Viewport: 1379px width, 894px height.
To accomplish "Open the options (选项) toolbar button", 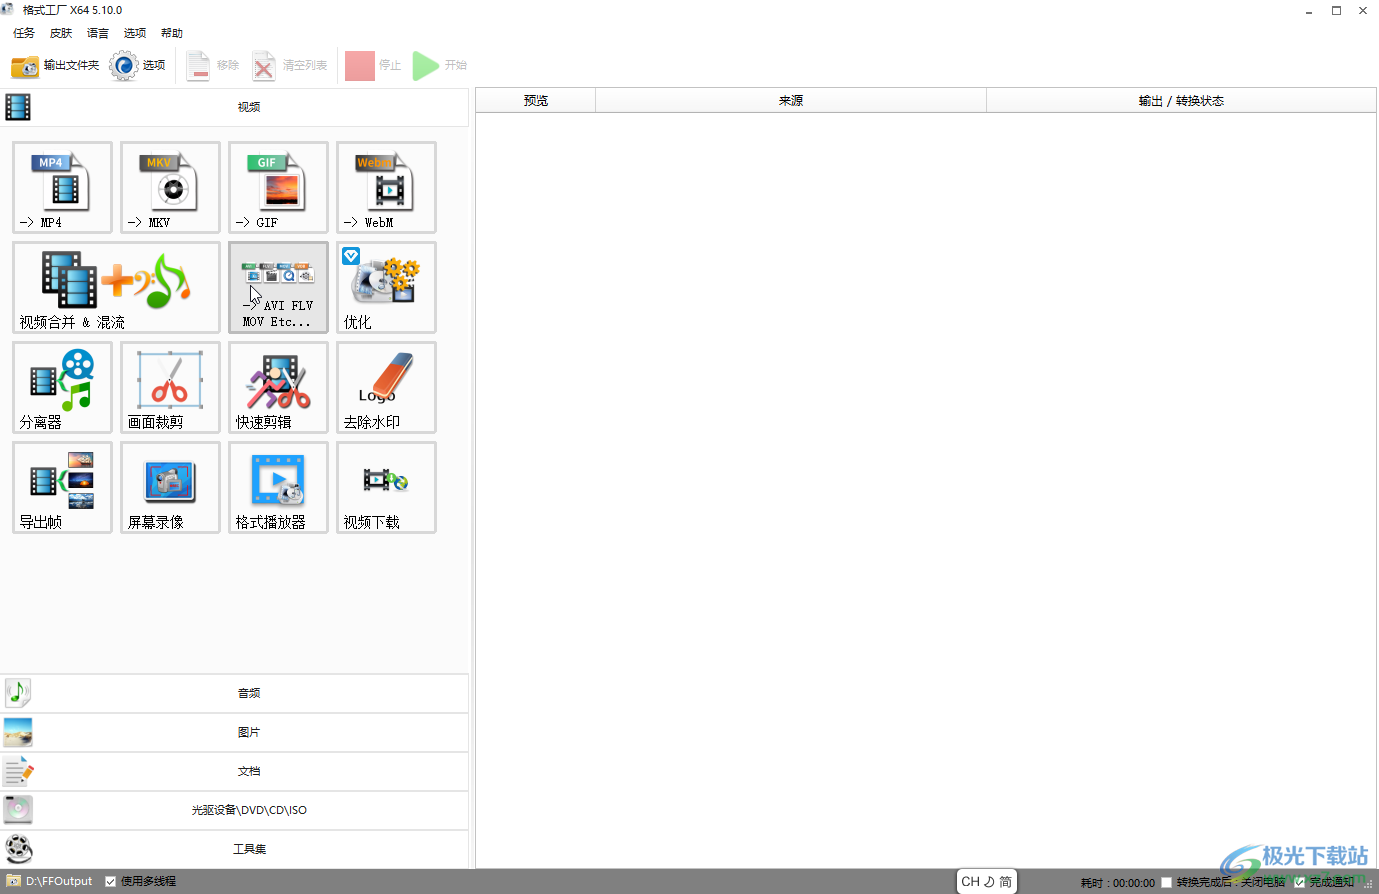I will 138,66.
